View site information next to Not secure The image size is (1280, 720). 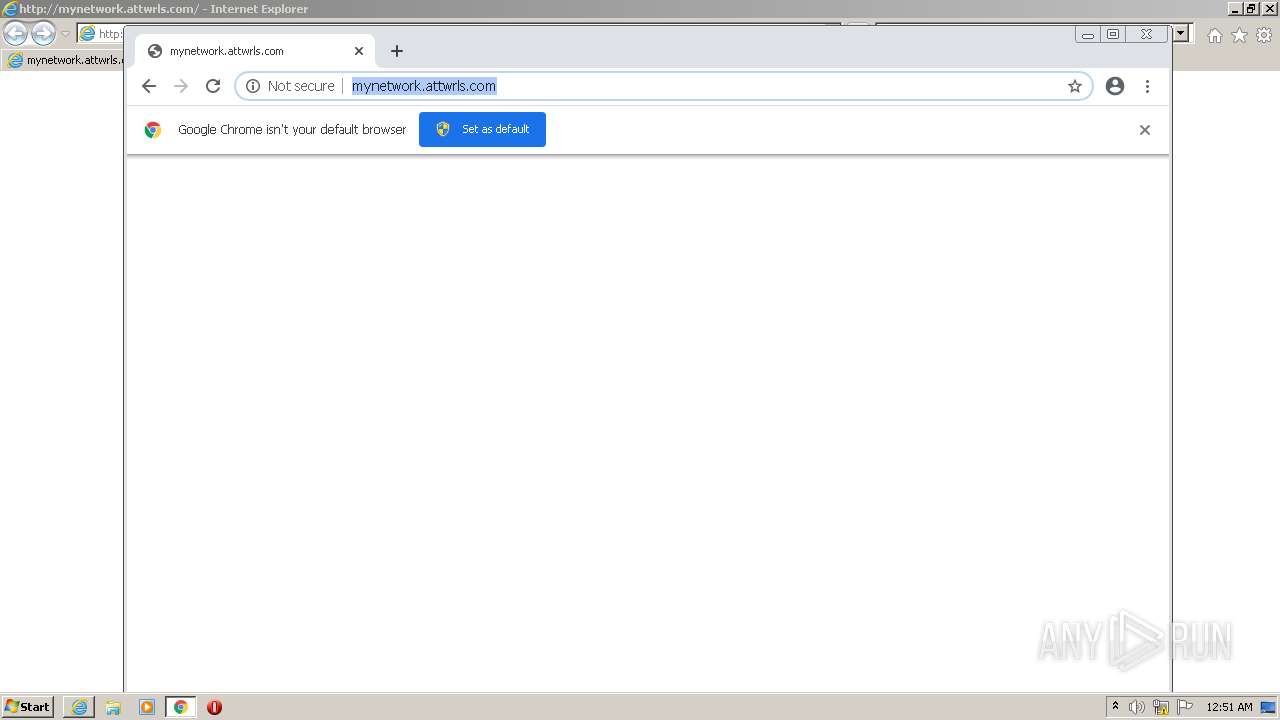[253, 86]
